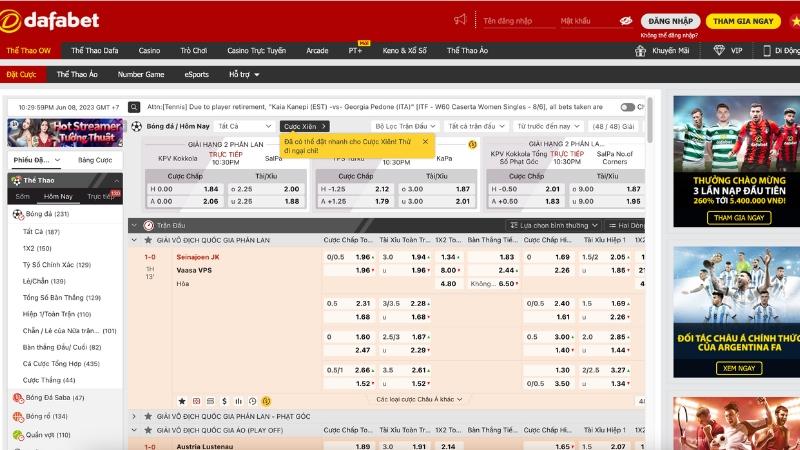Open the Casino Trực Tuyến menu

[x=256, y=50]
